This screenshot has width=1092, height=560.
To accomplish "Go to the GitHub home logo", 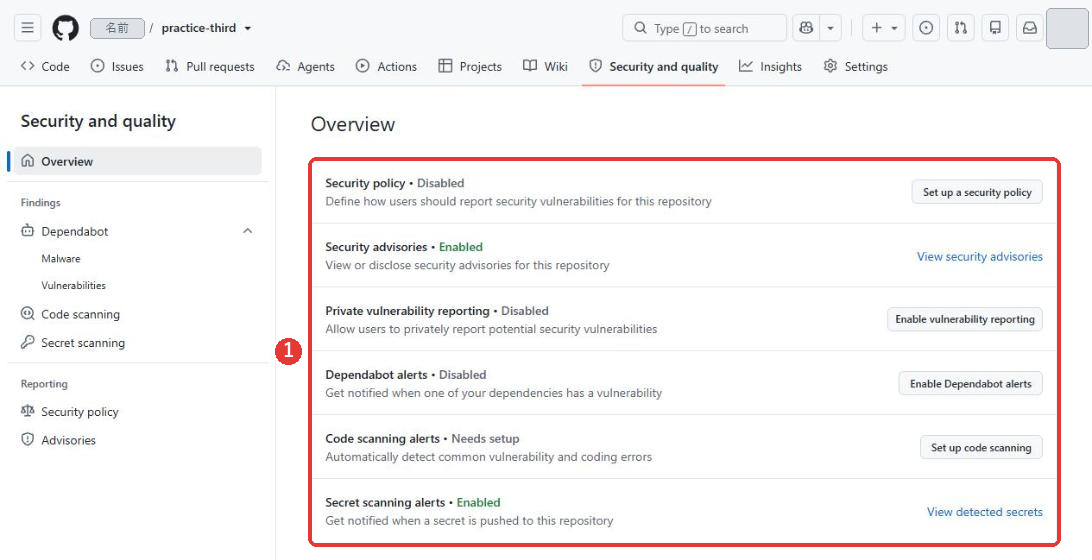I will [65, 28].
